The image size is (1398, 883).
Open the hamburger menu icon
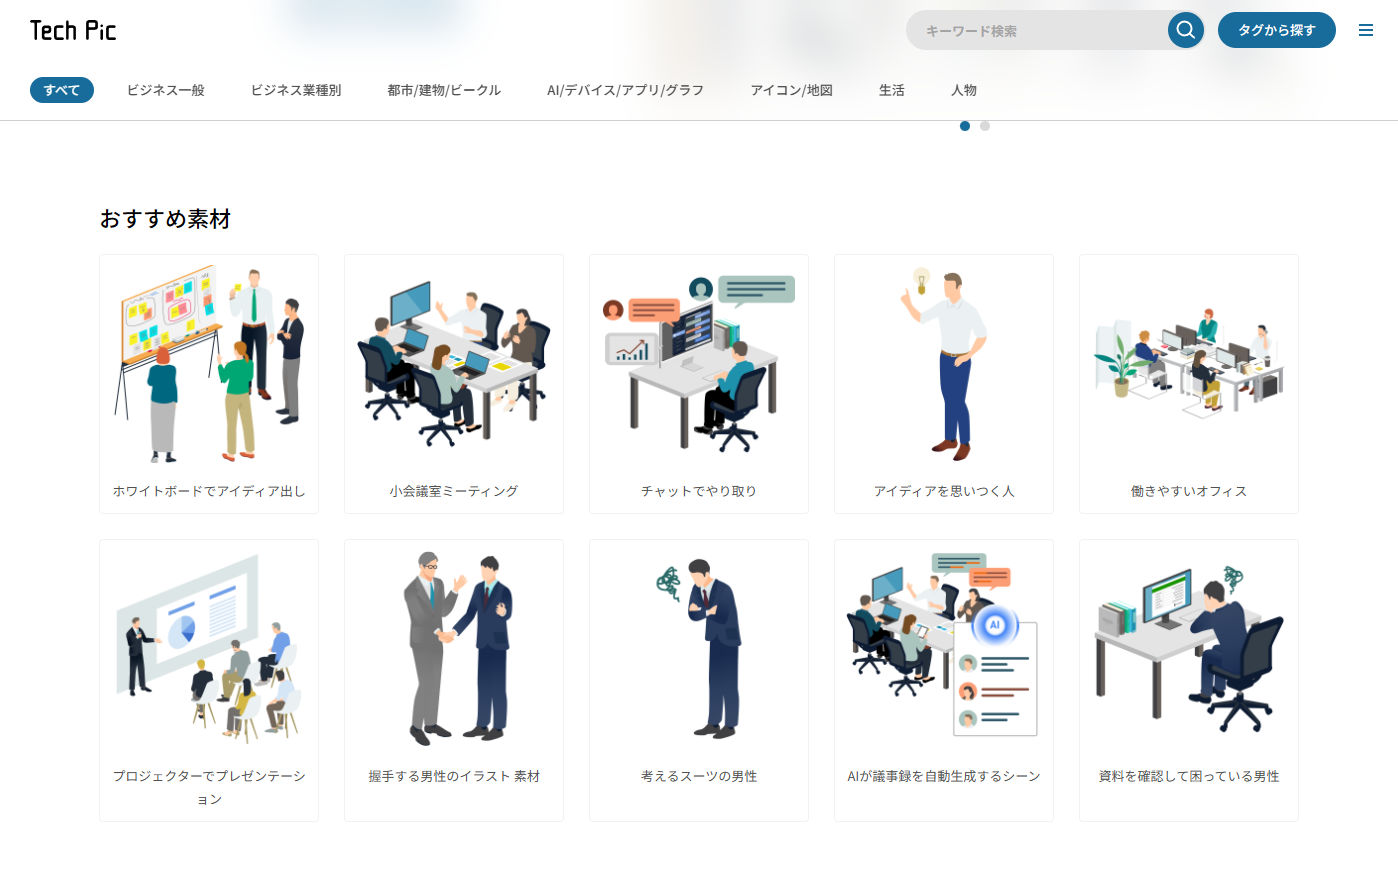1366,30
